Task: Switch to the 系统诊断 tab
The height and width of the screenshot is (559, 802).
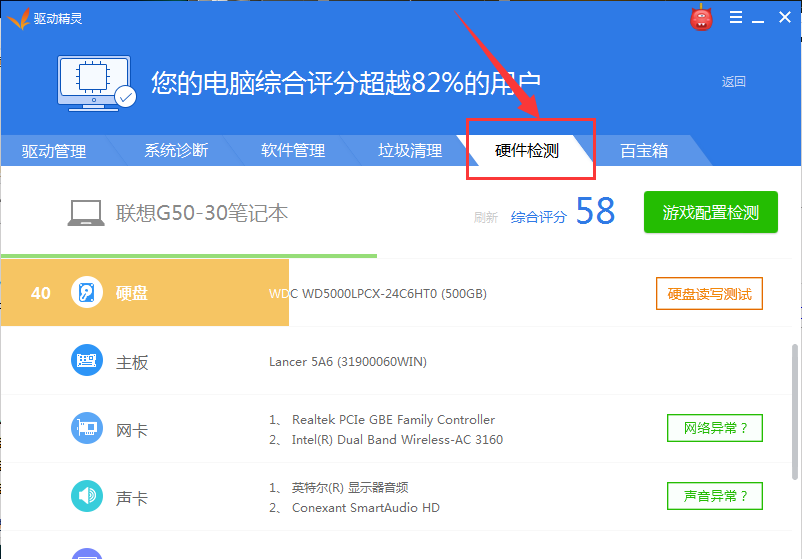Action: (x=176, y=150)
